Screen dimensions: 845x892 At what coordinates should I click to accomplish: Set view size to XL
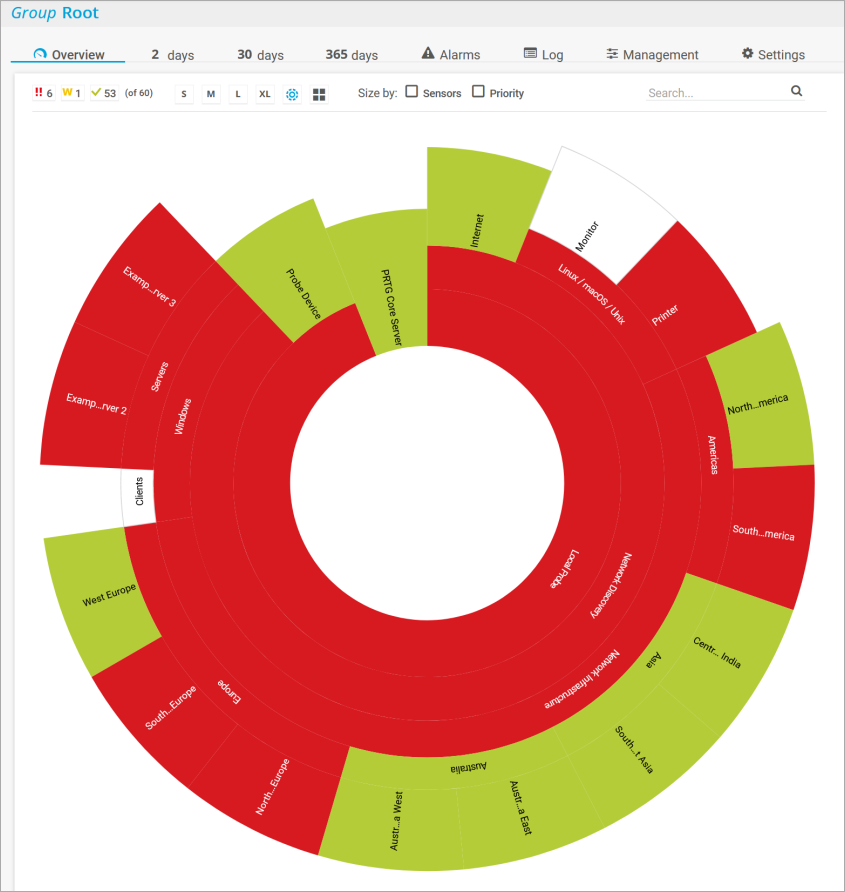click(264, 94)
